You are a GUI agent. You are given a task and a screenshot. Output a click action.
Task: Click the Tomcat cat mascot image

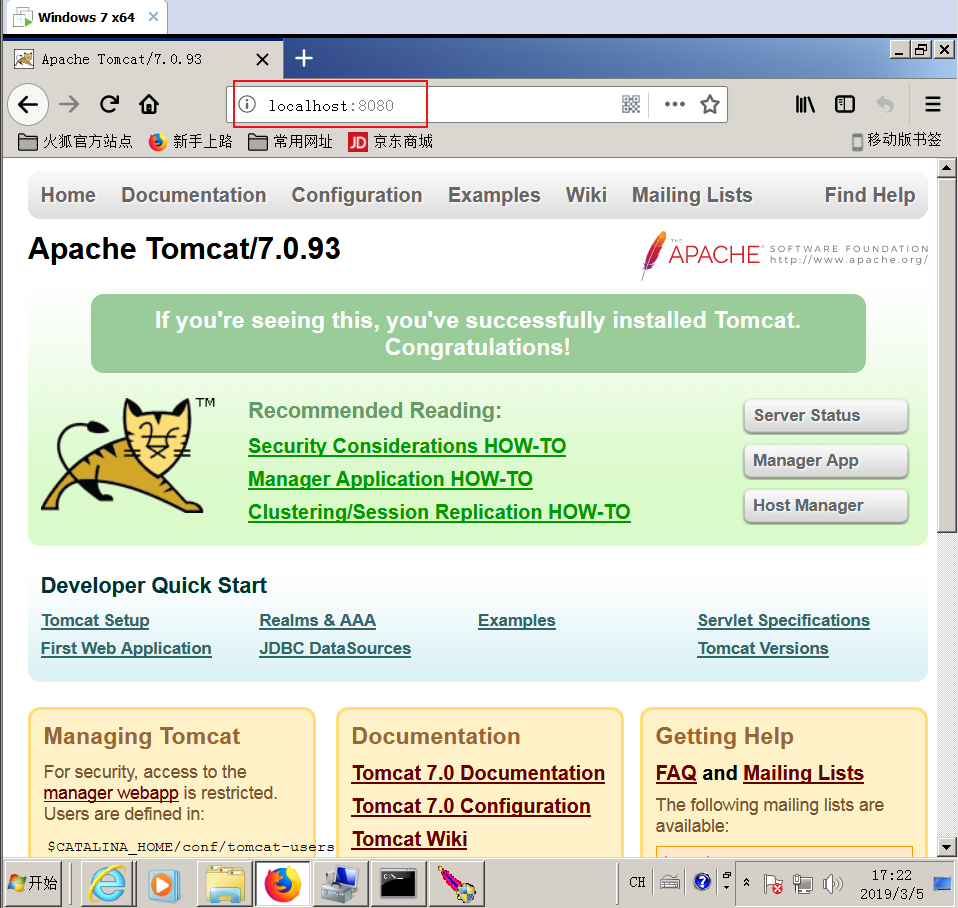coord(127,455)
